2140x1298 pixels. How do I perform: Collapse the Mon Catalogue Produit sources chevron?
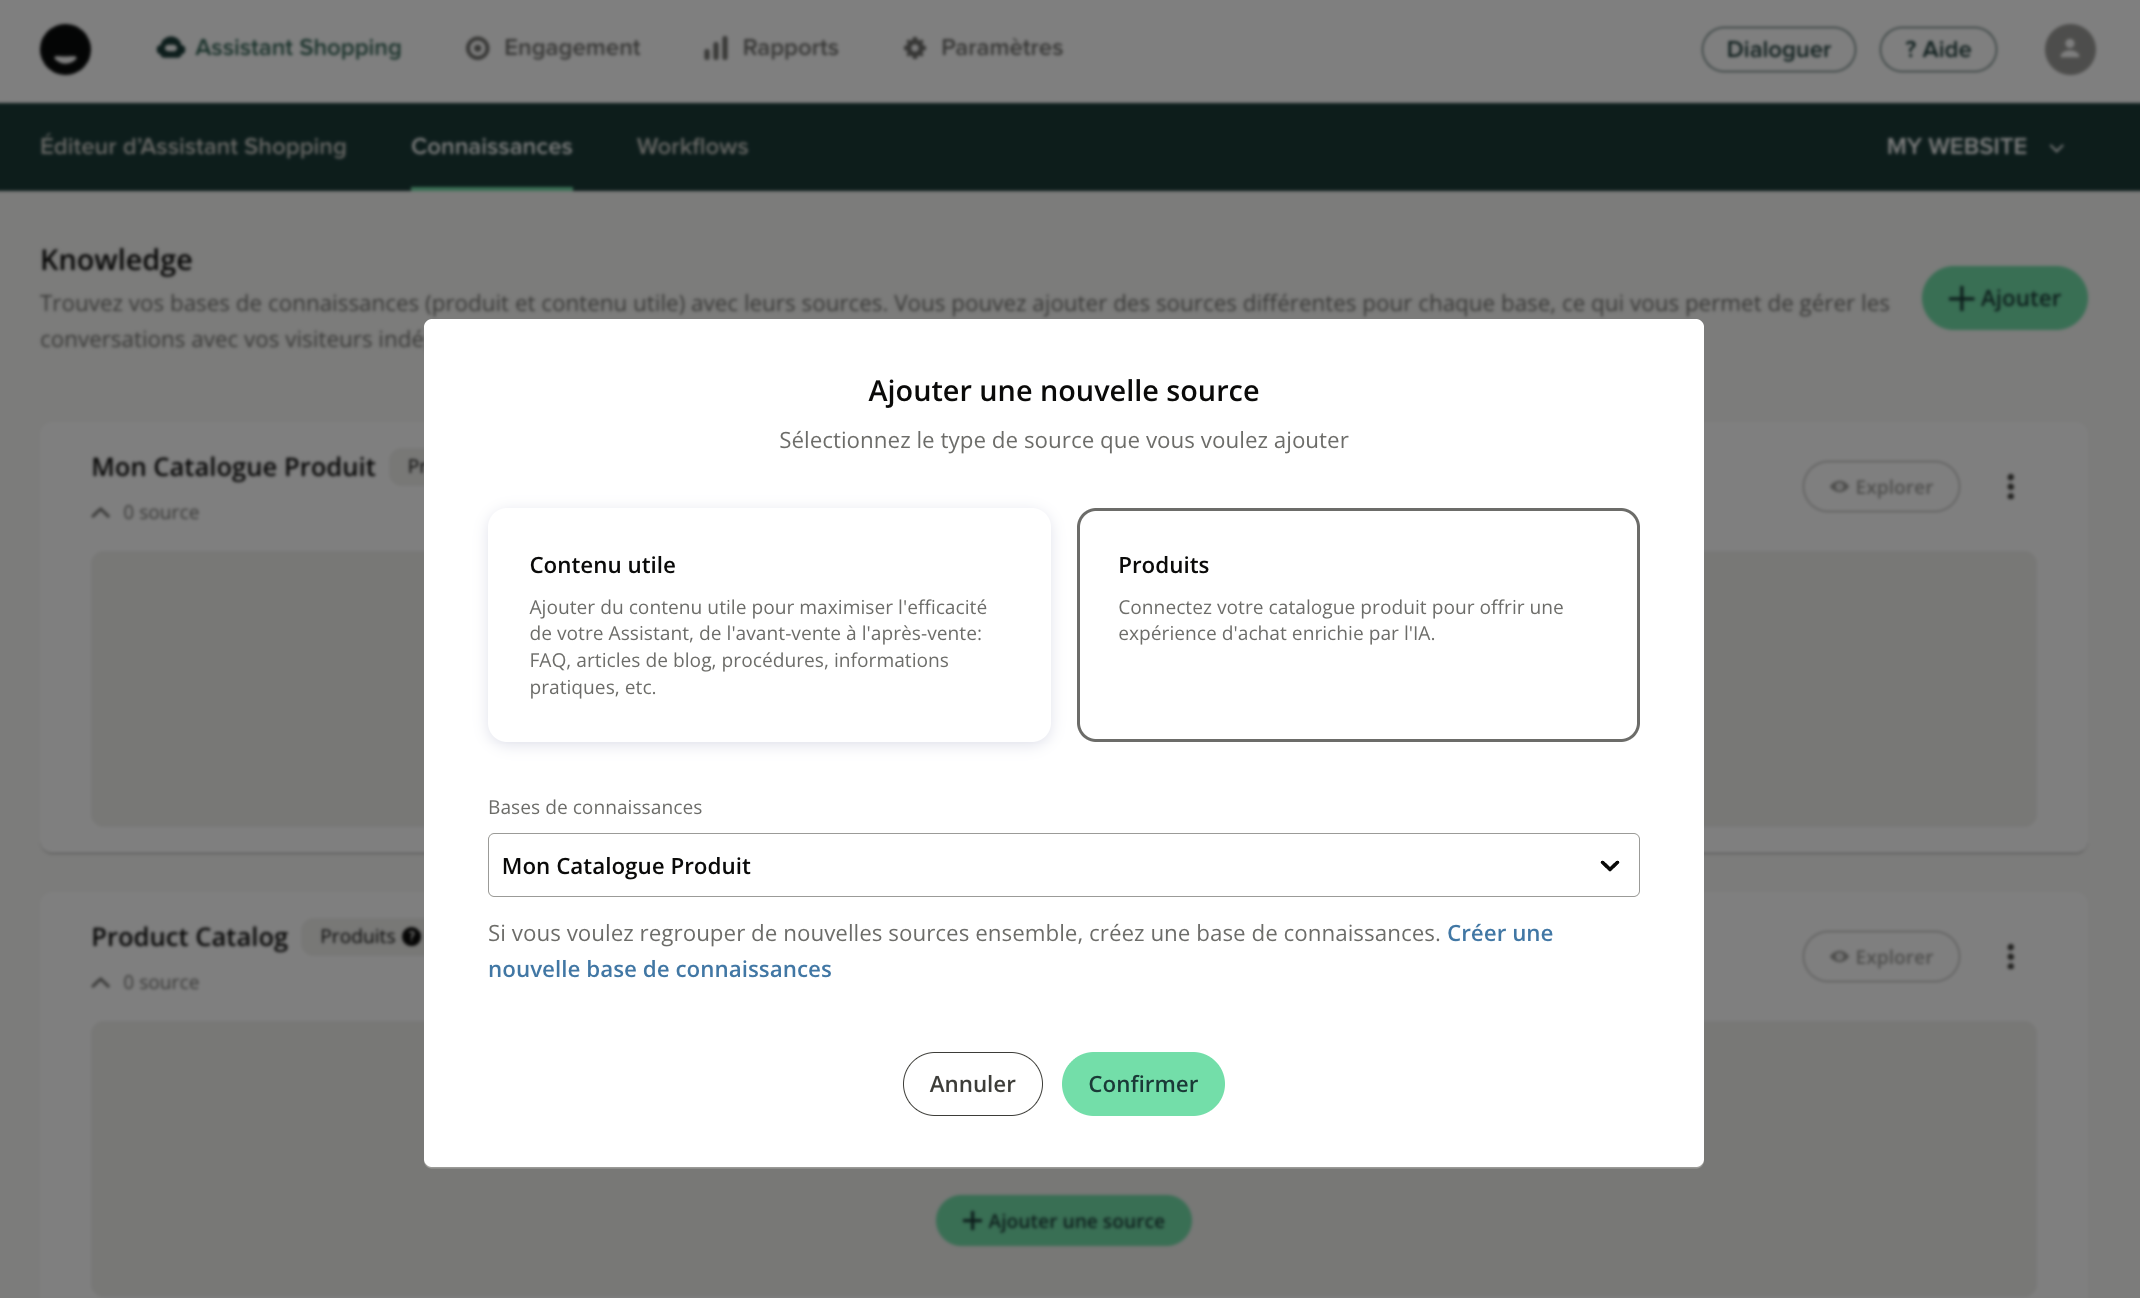[100, 513]
